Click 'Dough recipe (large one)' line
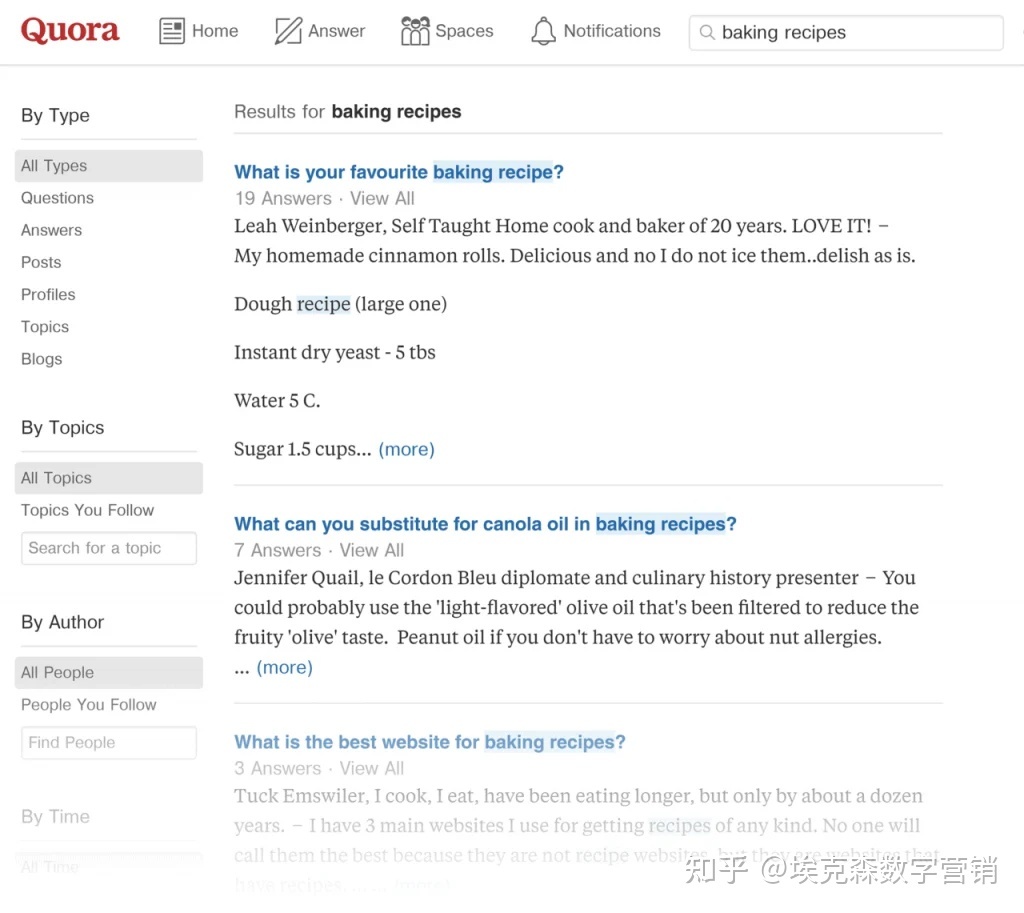Image resolution: width=1024 pixels, height=913 pixels. point(341,304)
